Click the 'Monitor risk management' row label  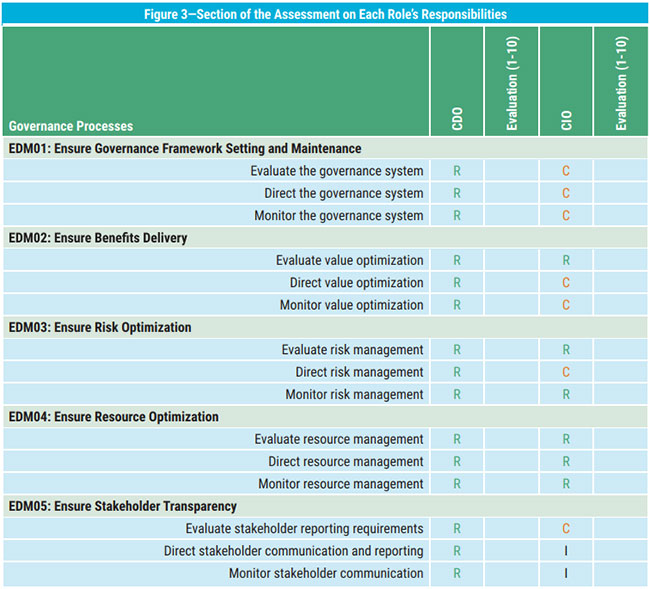(354, 394)
